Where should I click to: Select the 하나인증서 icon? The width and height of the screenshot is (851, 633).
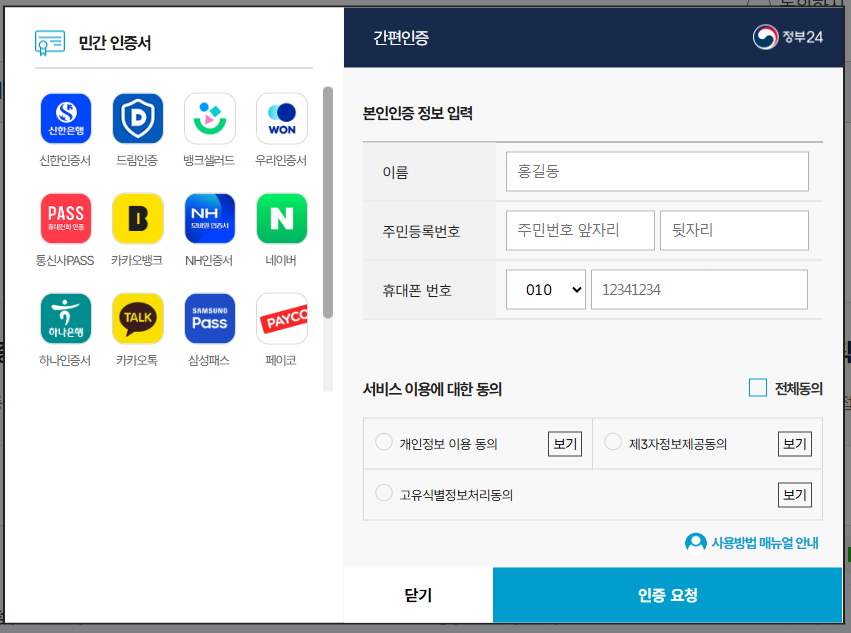point(66,319)
